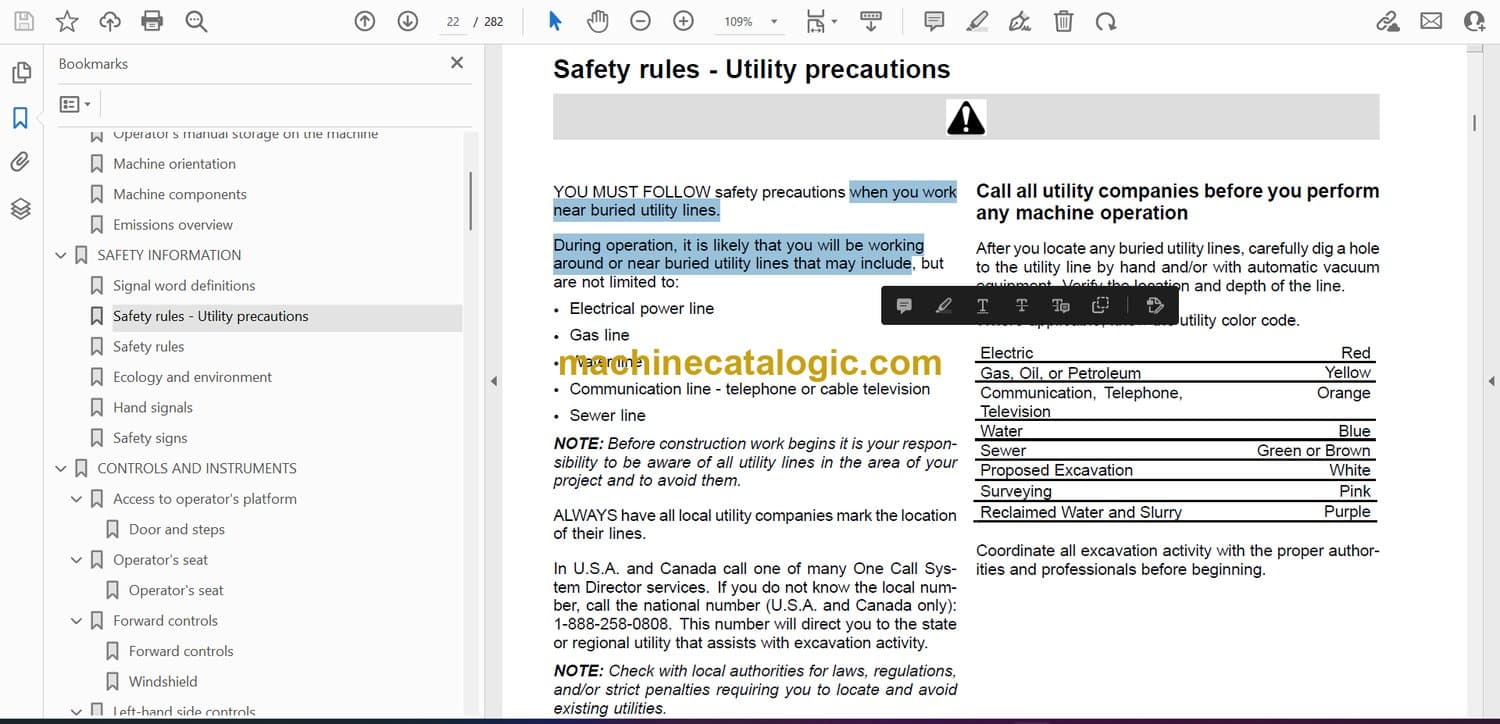This screenshot has width=1500, height=724.
Task: Open the Door and steps bookmark
Action: [177, 530]
